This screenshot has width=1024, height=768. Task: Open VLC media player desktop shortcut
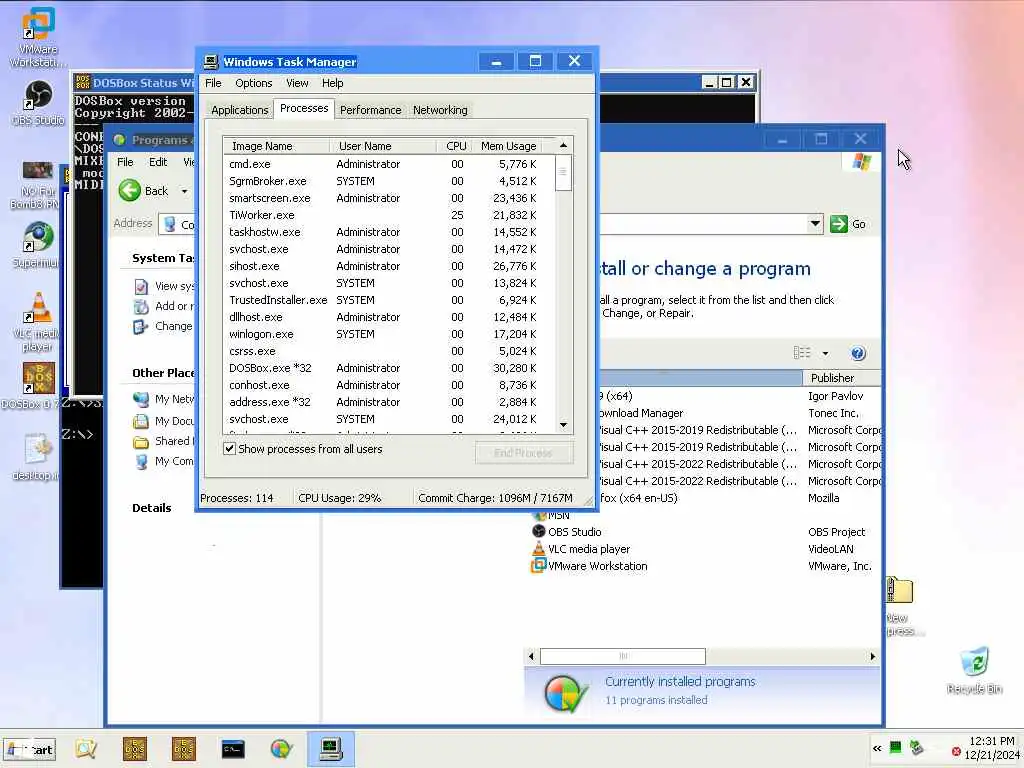(37, 321)
